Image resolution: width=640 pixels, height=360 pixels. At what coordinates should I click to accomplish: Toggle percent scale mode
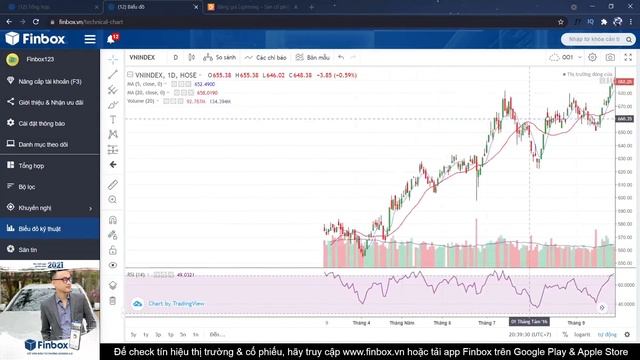tap(565, 334)
